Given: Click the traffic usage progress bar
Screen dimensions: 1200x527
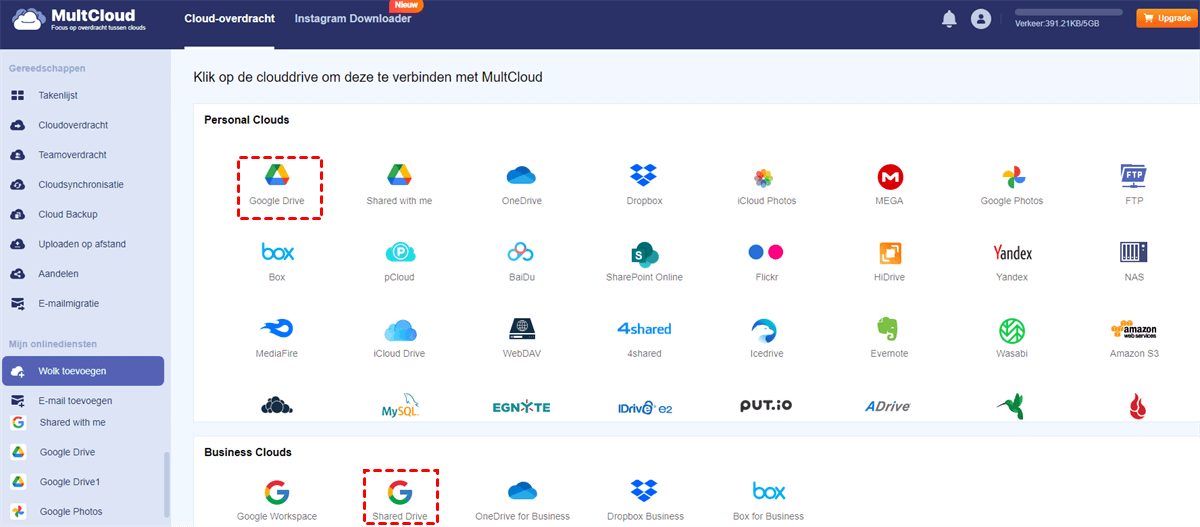Looking at the screenshot, I should click(x=1069, y=12).
